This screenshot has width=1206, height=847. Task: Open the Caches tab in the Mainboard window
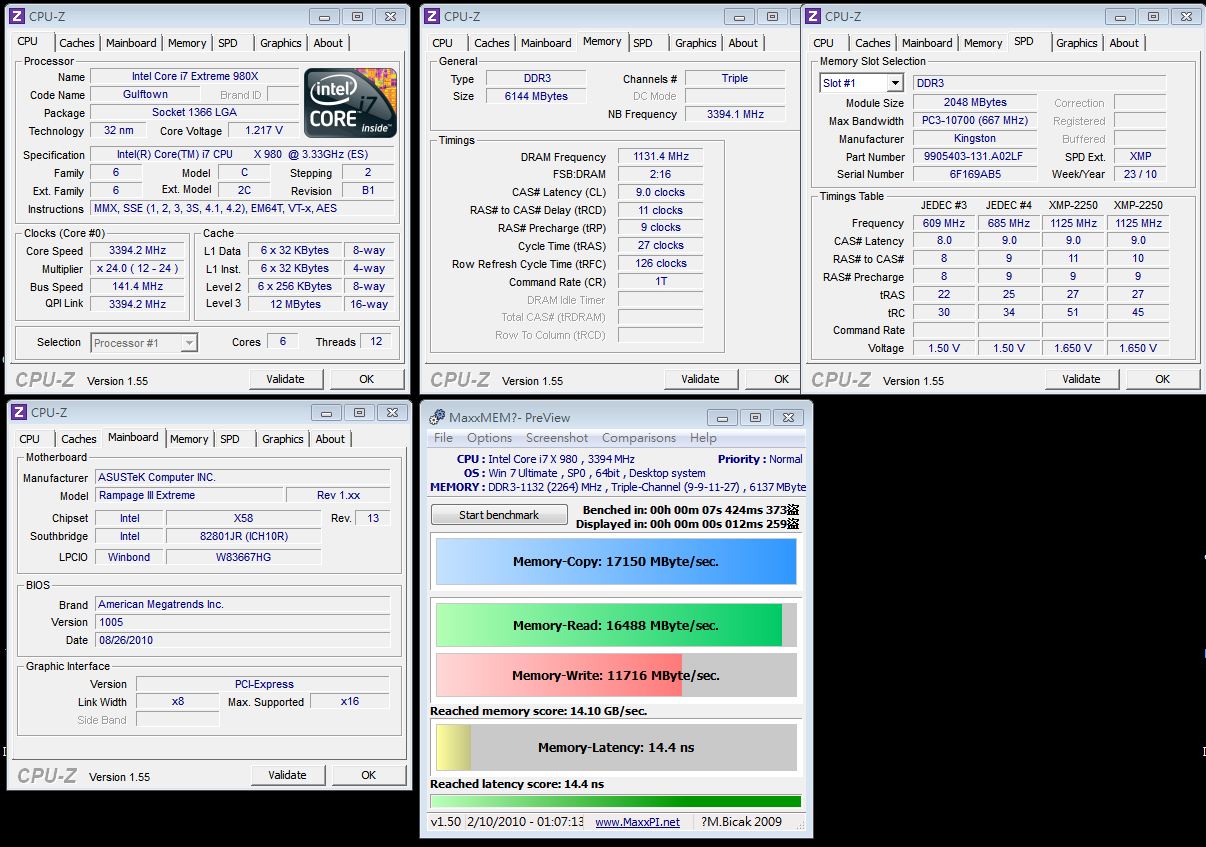tap(79, 439)
